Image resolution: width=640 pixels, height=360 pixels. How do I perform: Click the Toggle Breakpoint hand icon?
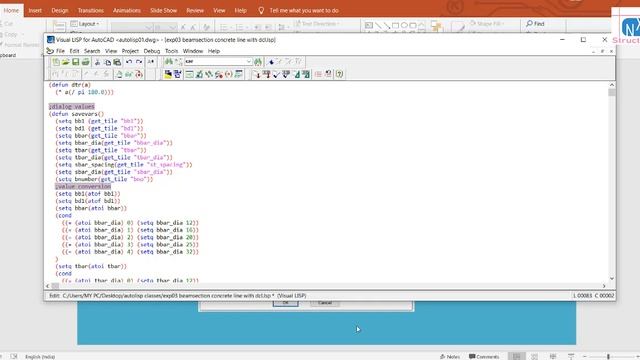pos(119,74)
